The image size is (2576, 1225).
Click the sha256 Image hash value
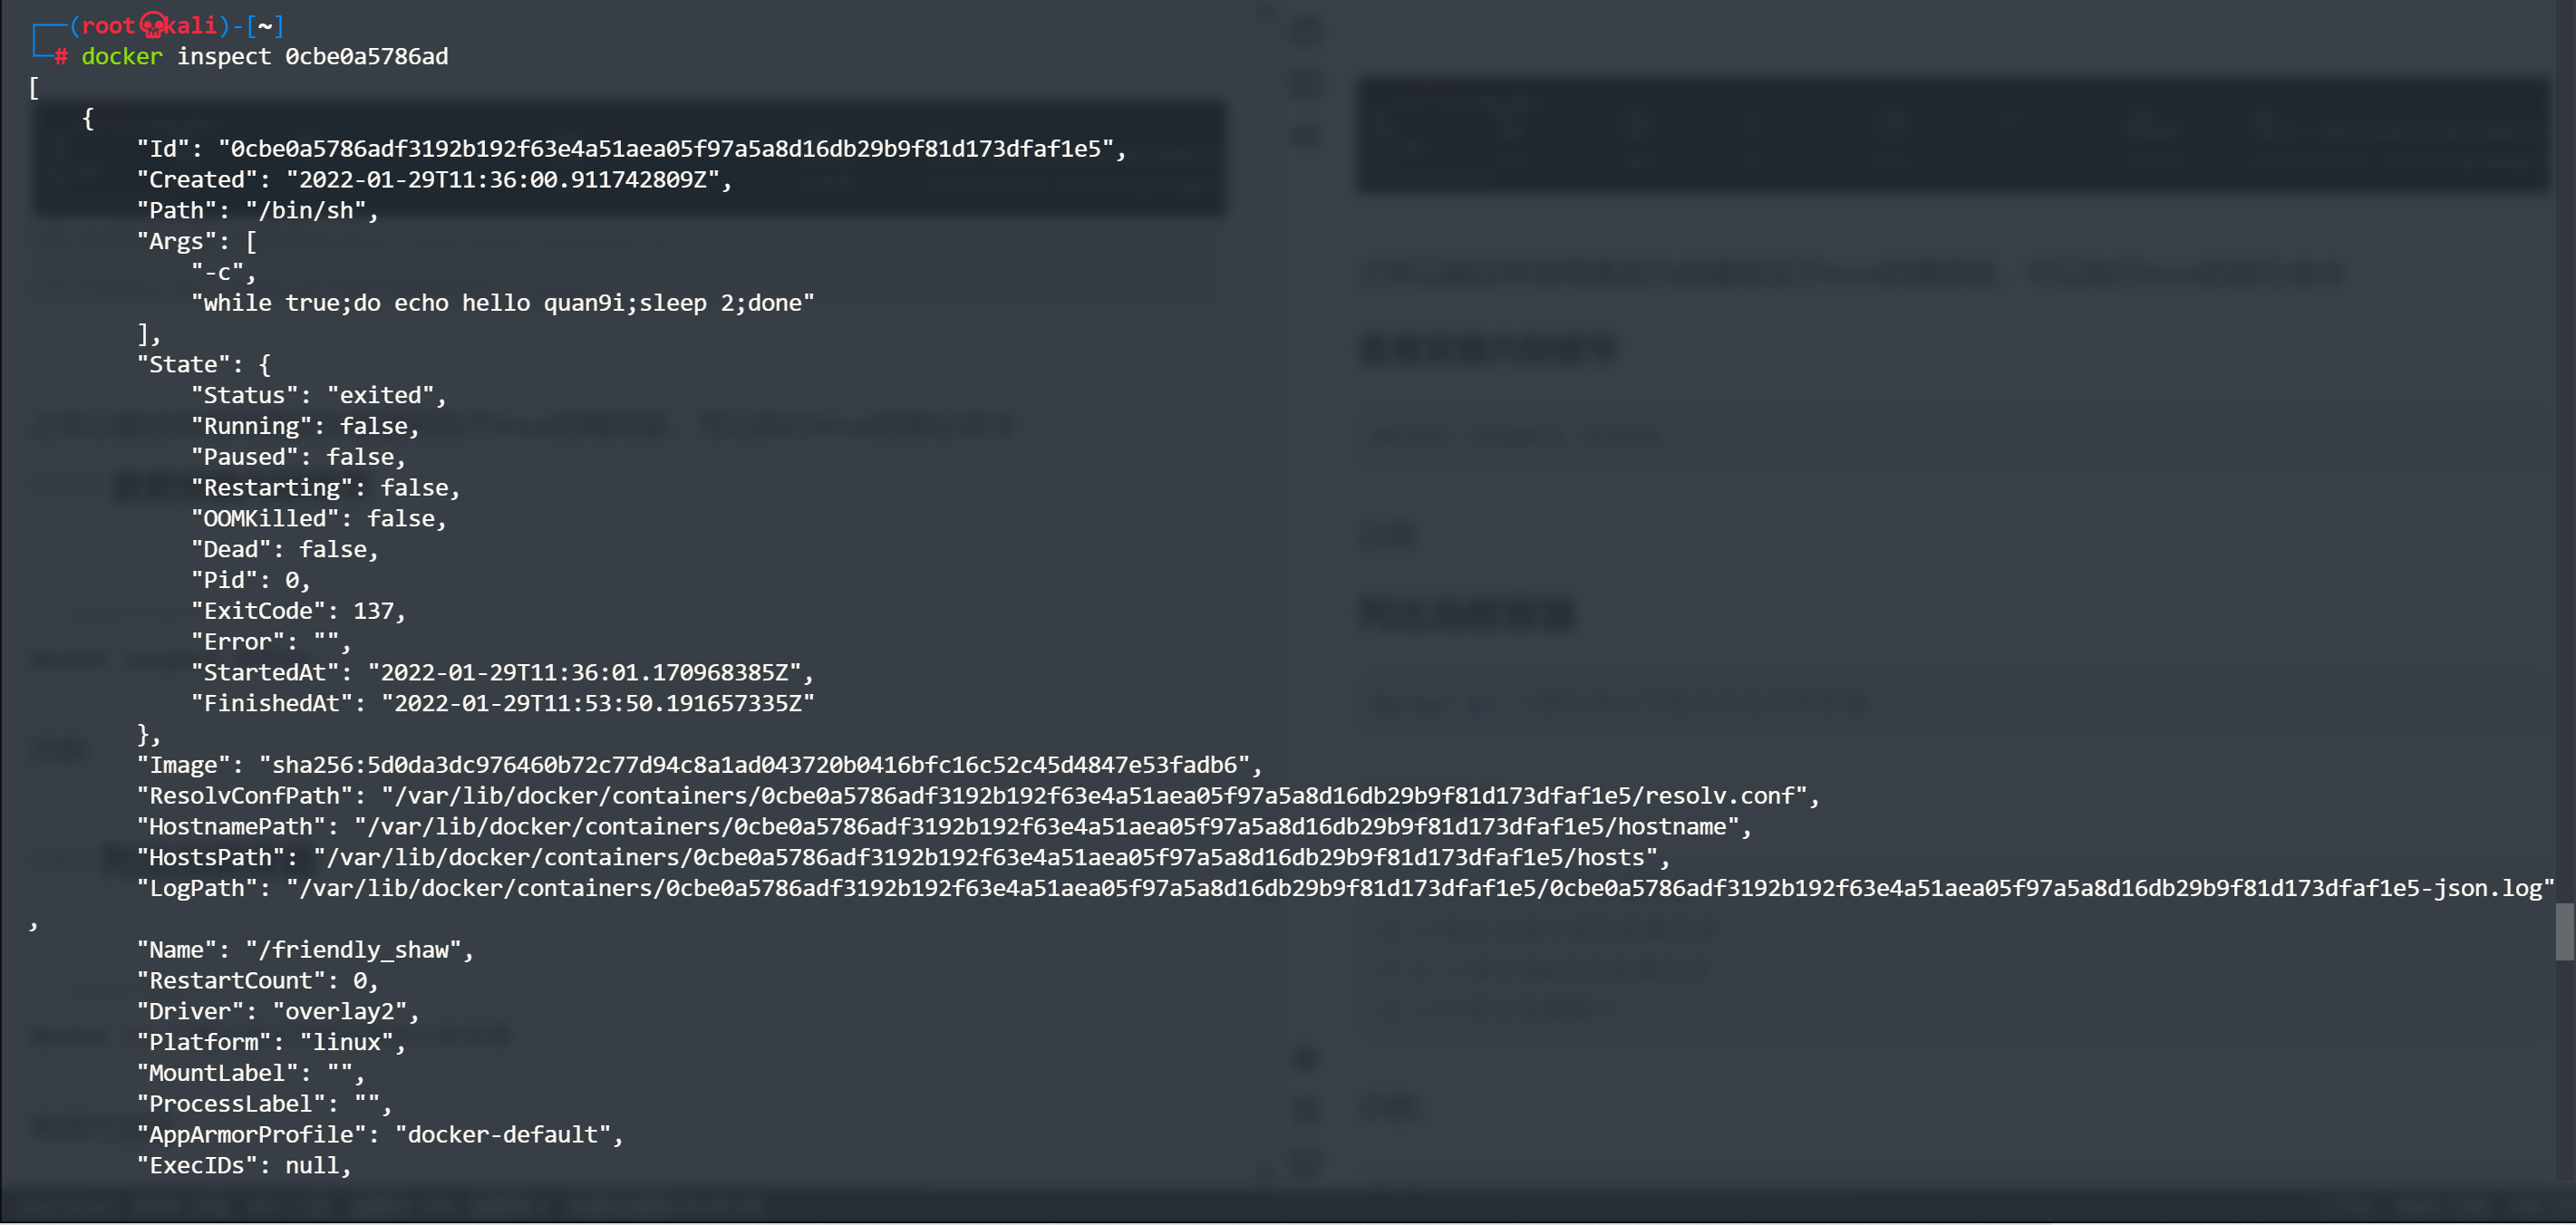(x=755, y=765)
